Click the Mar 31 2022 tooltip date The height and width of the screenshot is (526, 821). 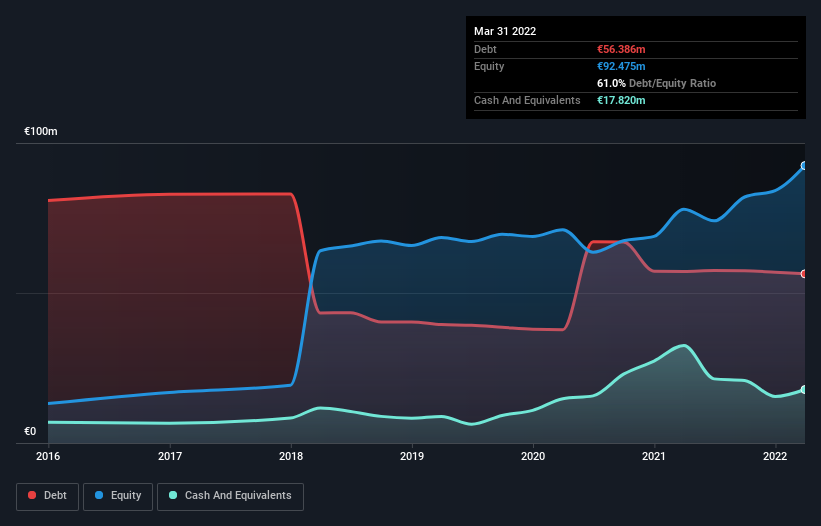point(505,31)
